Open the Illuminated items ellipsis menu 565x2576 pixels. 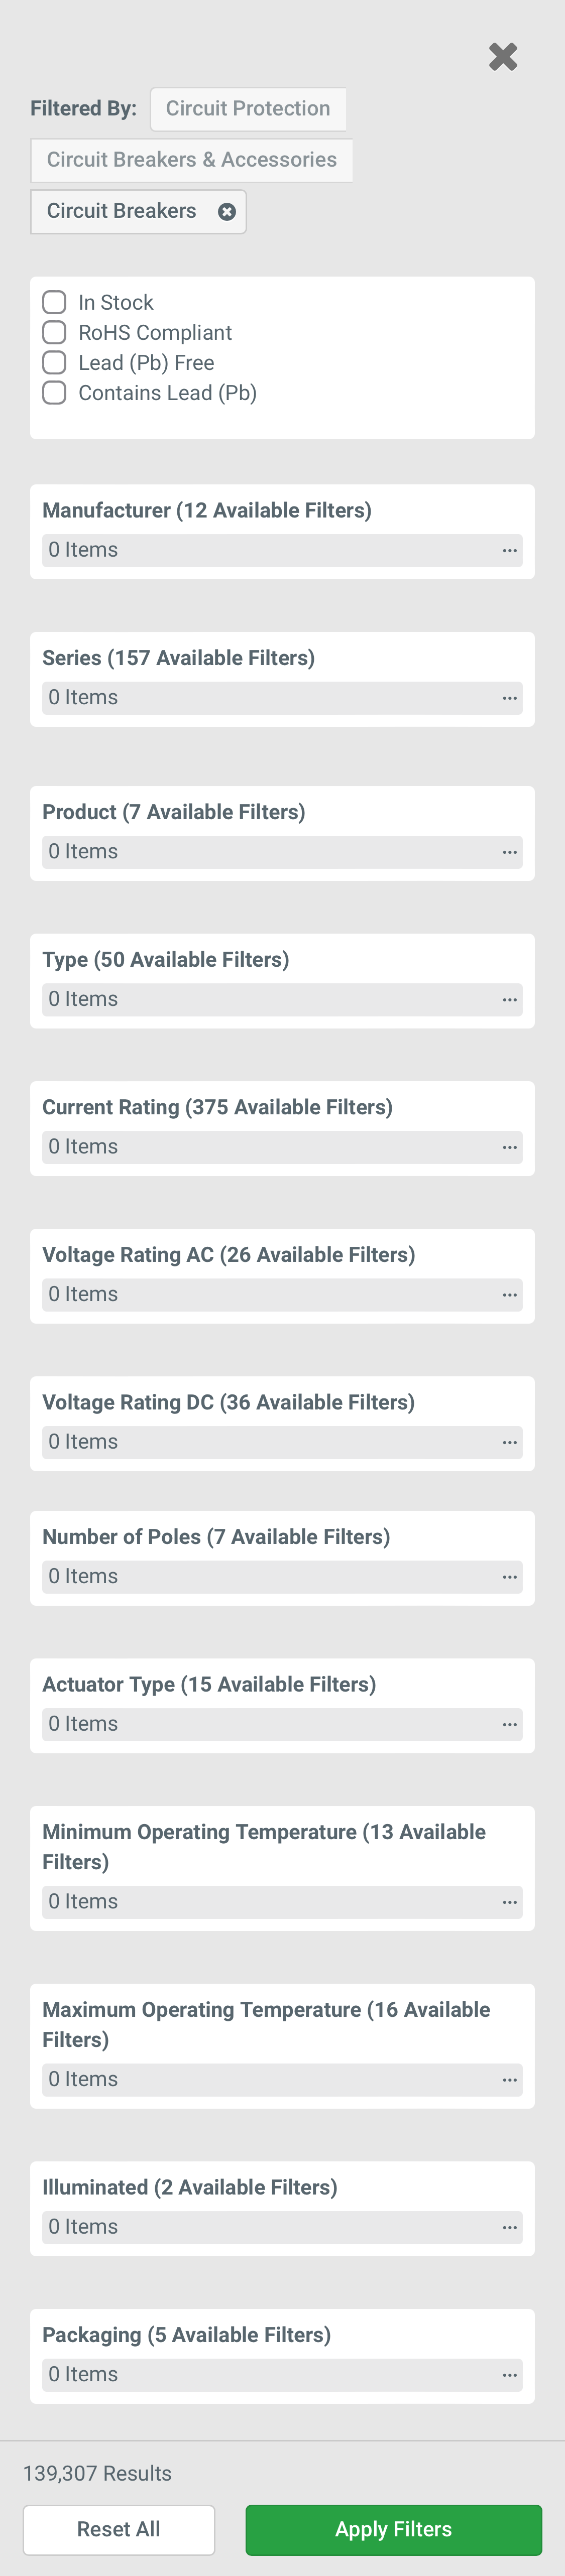pos(508,2226)
